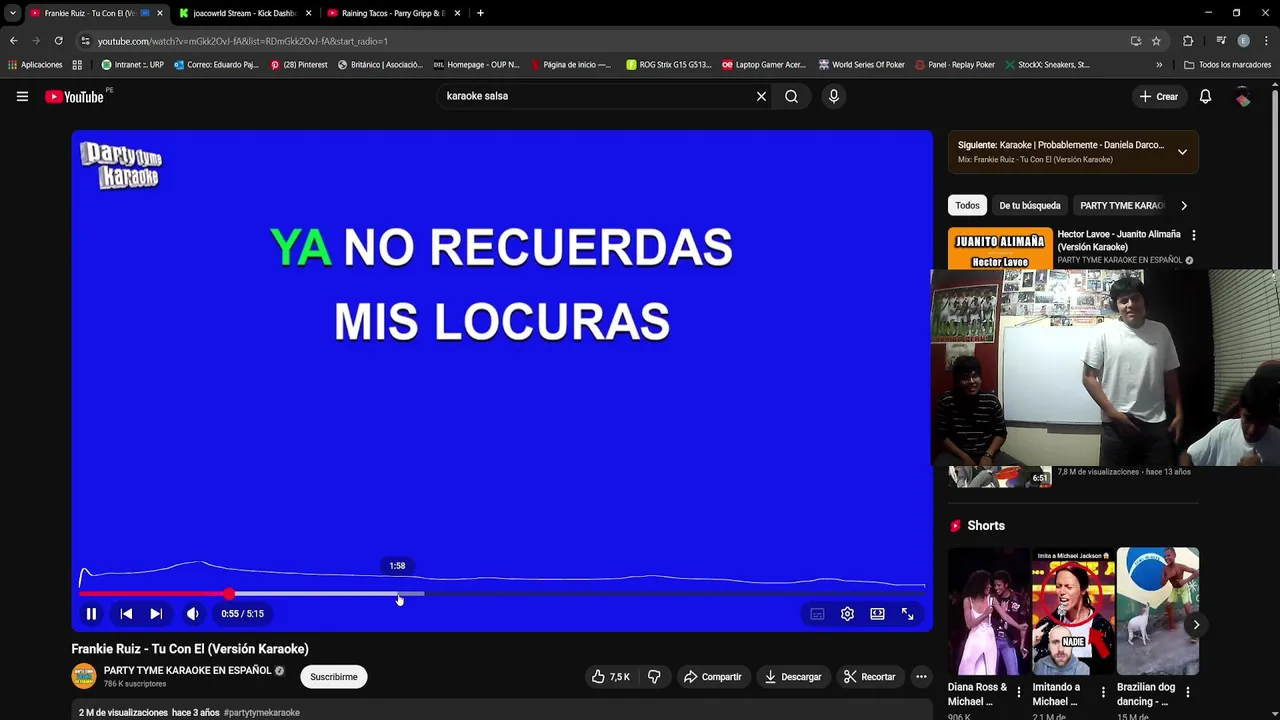
Task: Open notifications bell
Action: (1205, 96)
